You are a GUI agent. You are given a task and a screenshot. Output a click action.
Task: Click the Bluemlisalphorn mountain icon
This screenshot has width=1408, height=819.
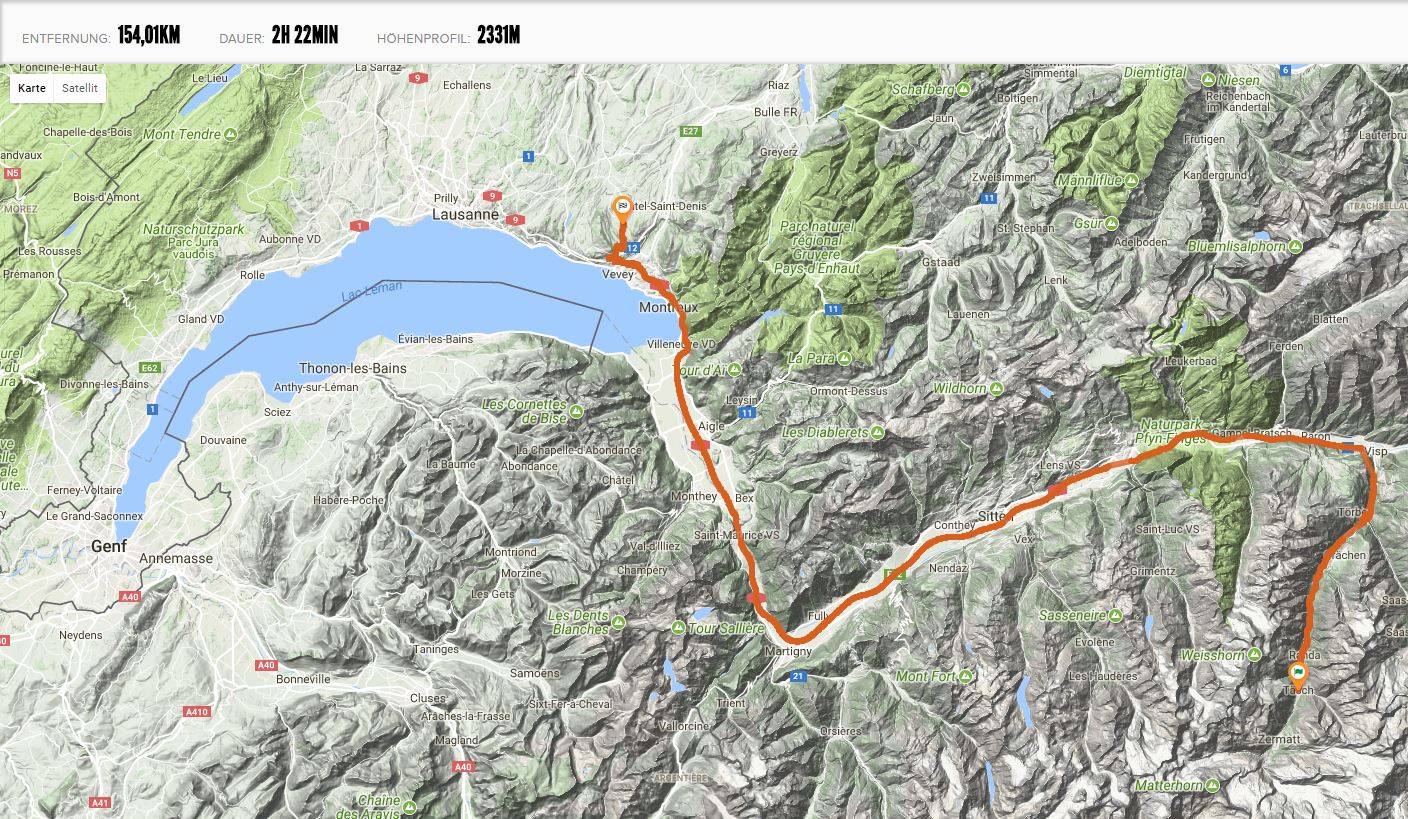tap(1297, 246)
